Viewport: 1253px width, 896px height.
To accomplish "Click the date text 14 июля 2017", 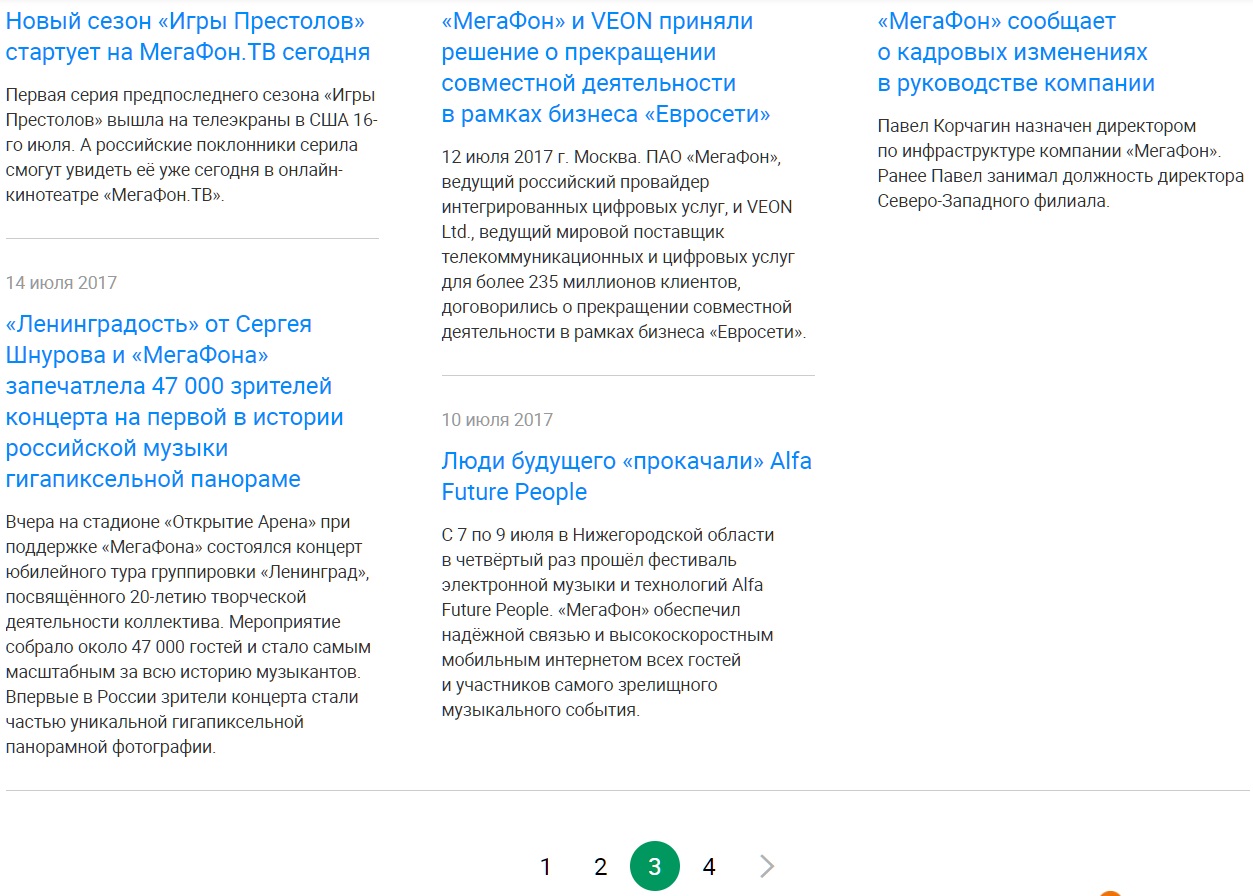I will tap(62, 283).
